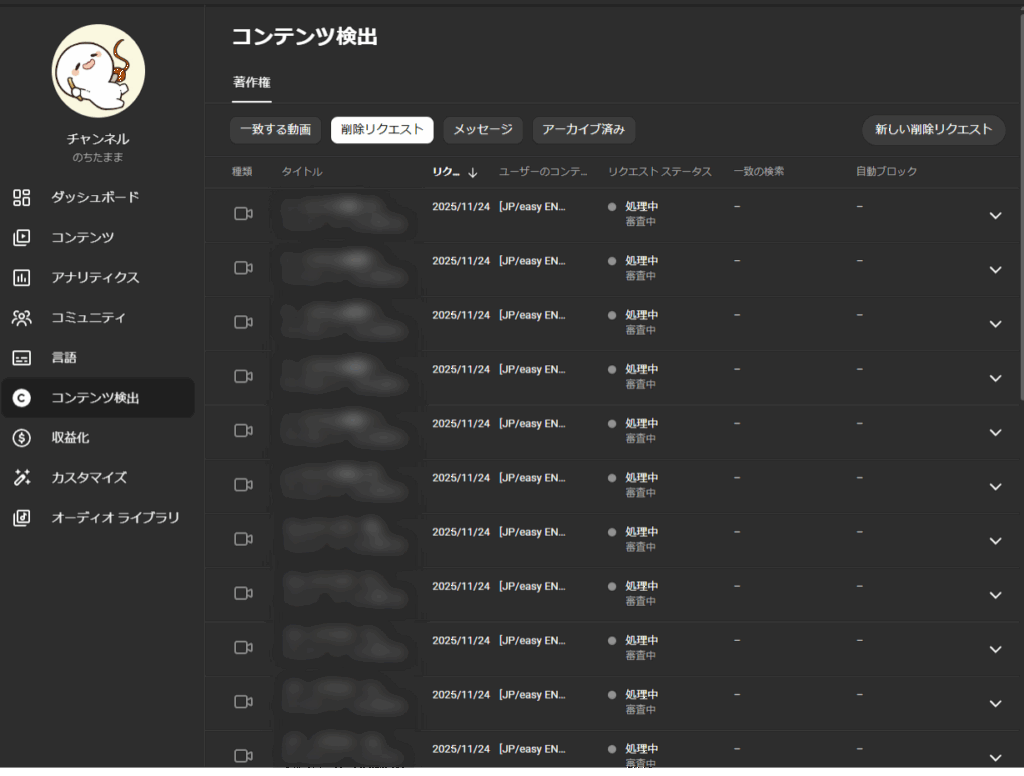The height and width of the screenshot is (776, 1024).
Task: Open Monetization (収益化) dollar icon
Action: point(21,437)
